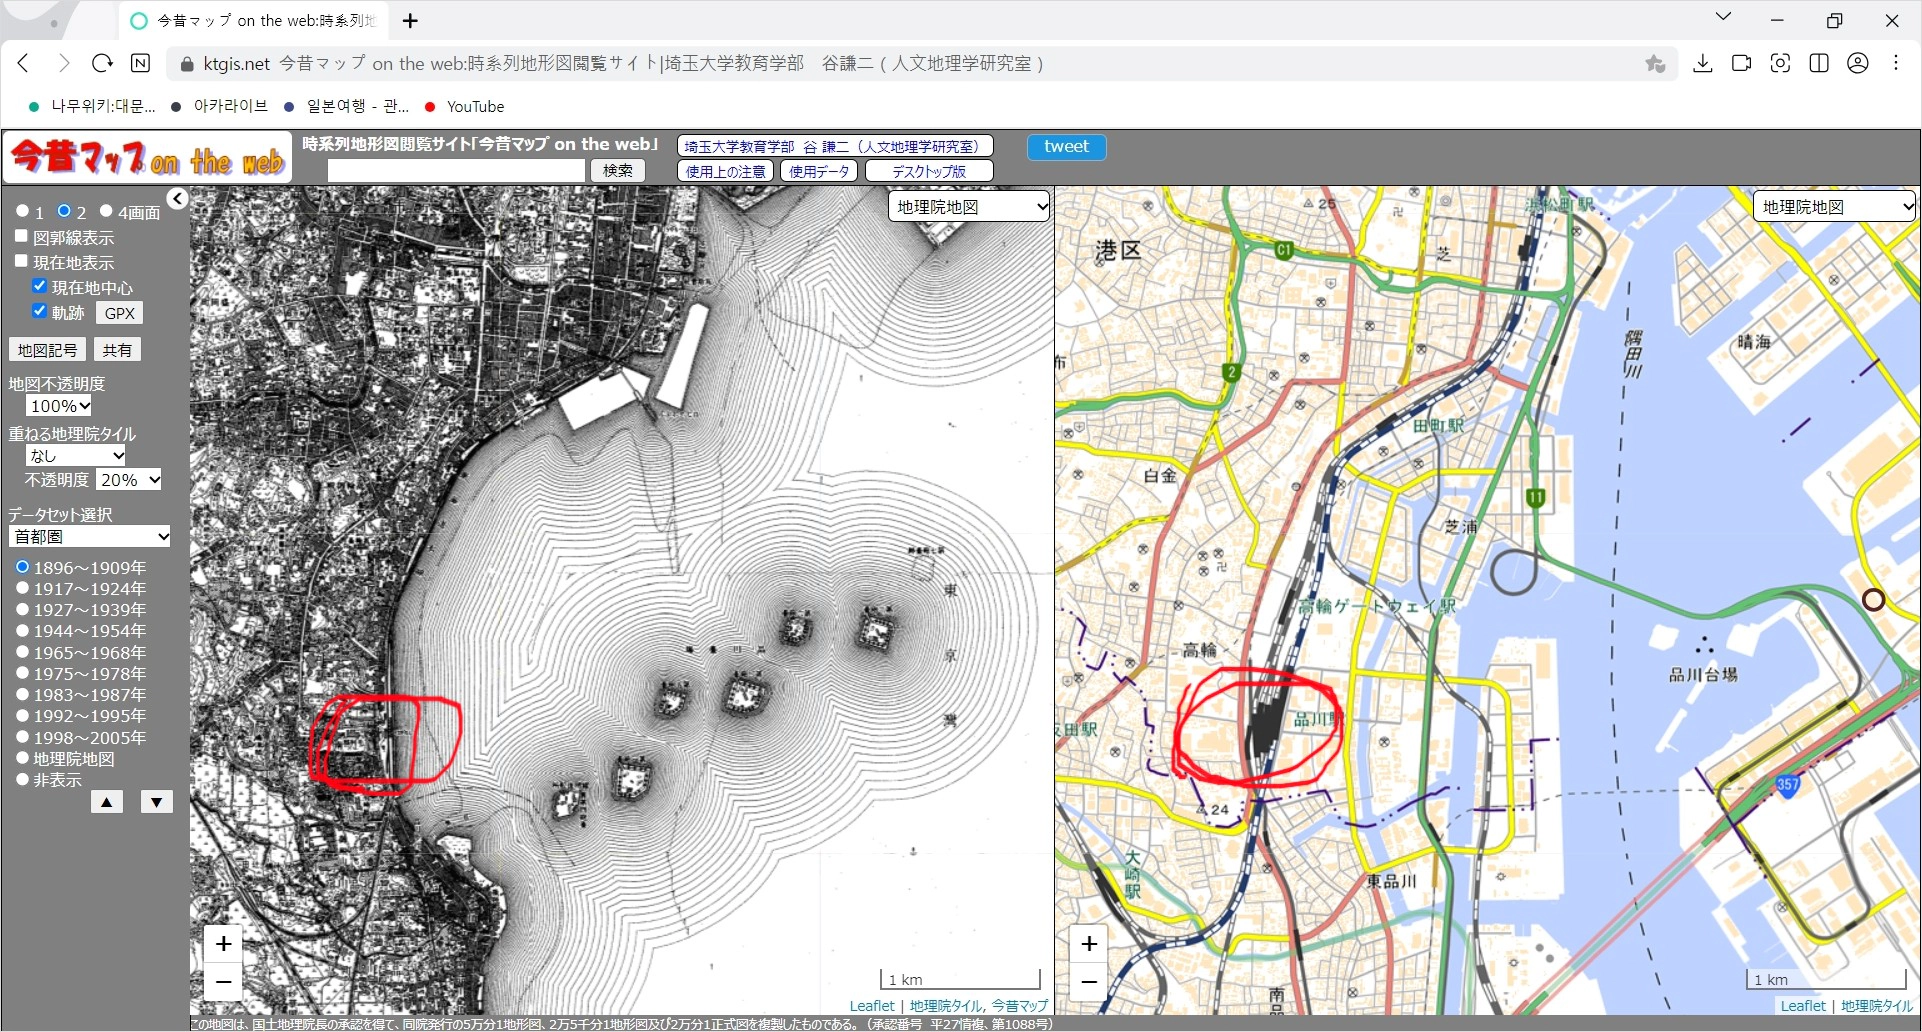
Task: Open the 地図不透明度 100% dropdown
Action: (x=60, y=406)
